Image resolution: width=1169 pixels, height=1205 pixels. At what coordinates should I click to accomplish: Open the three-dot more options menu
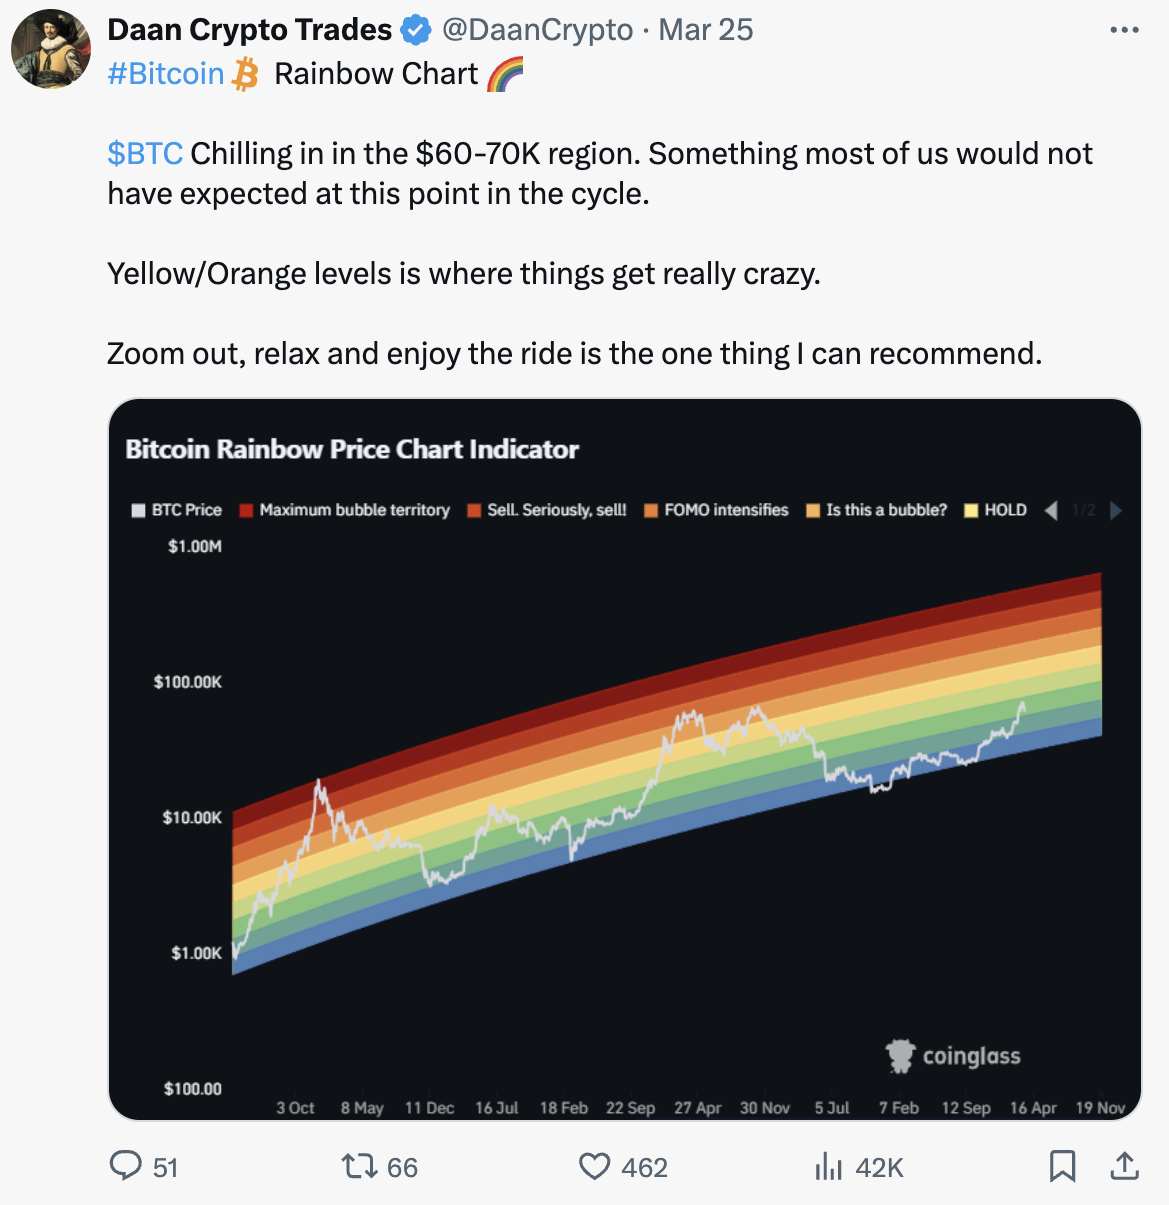[x=1125, y=30]
